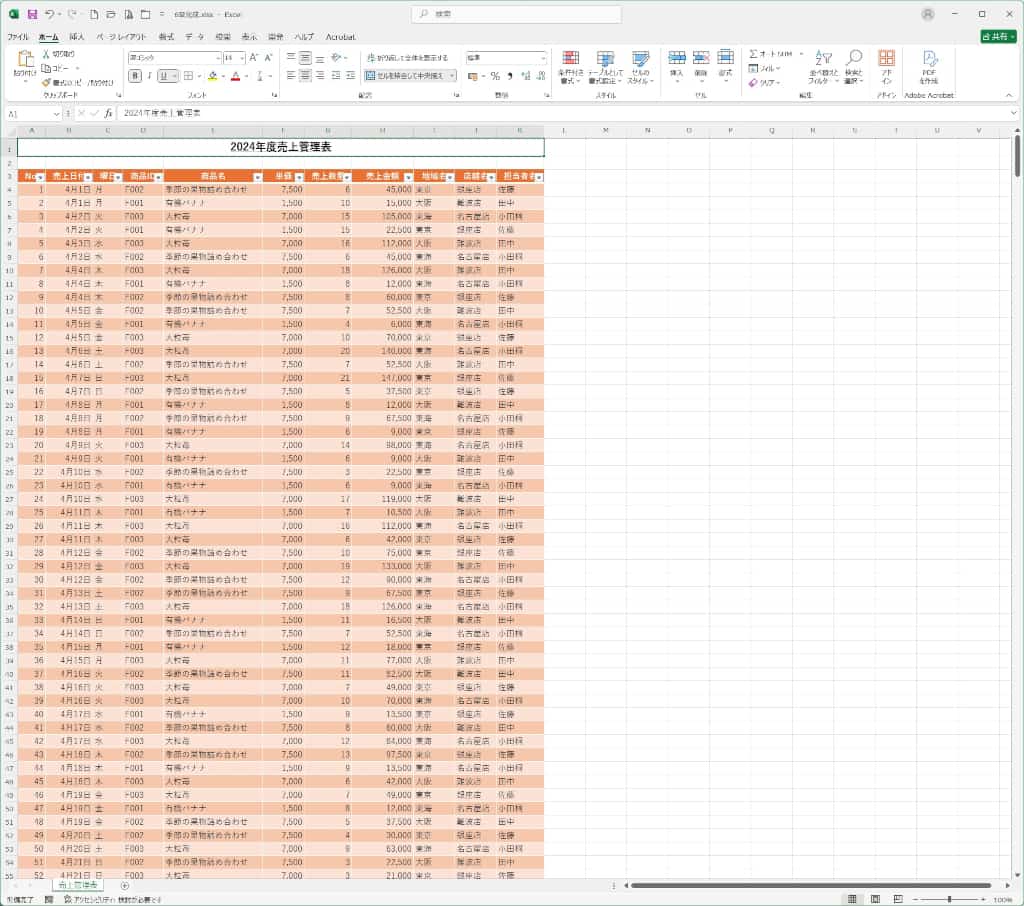Click the zoom slider in status bar
1024x906 pixels.
[x=949, y=899]
